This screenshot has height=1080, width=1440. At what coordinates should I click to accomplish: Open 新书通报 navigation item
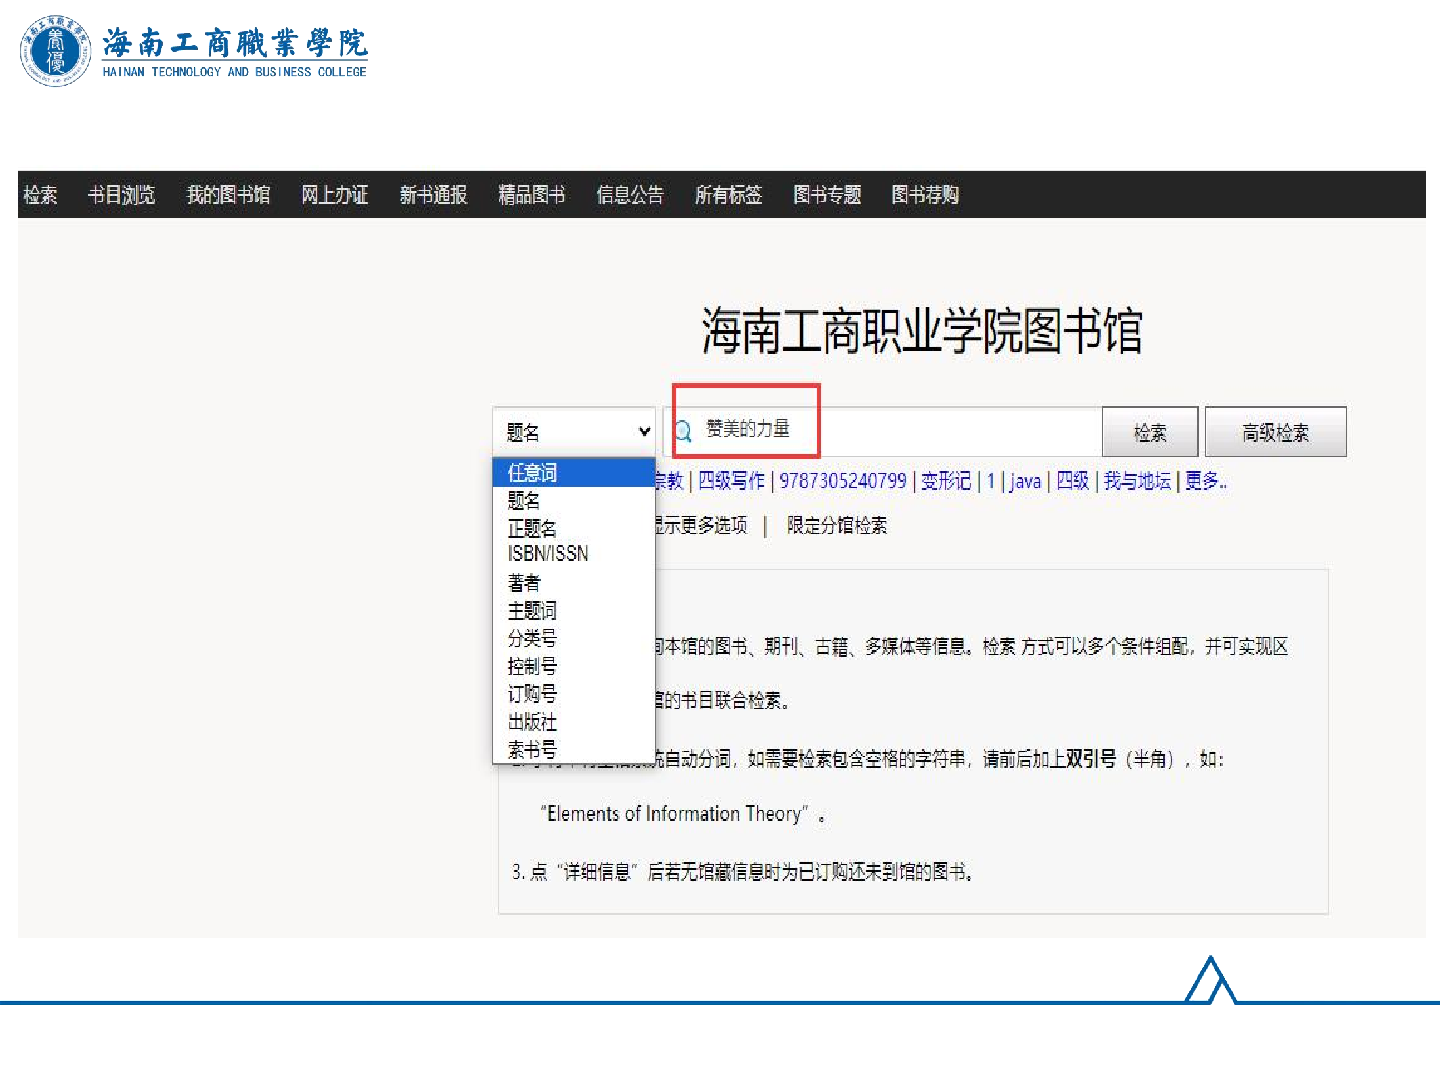tap(433, 195)
